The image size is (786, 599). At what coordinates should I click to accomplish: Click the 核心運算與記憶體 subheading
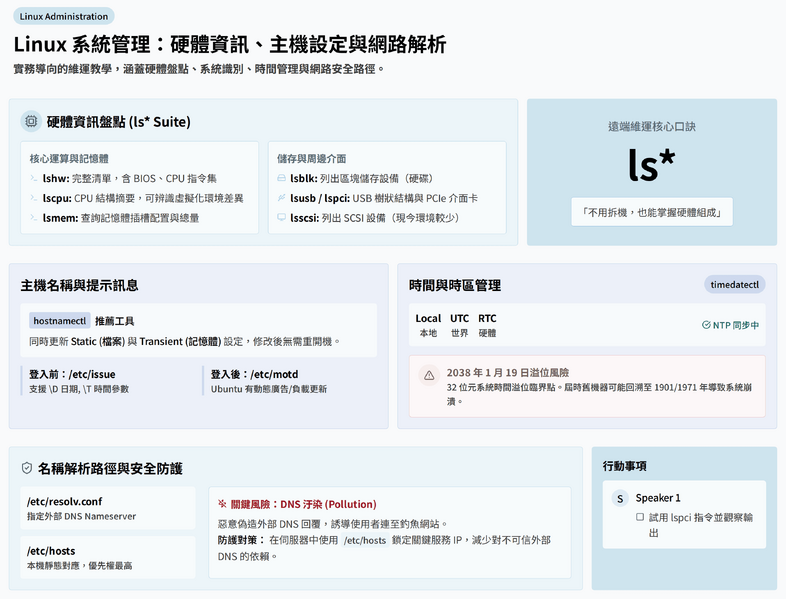coord(69,159)
